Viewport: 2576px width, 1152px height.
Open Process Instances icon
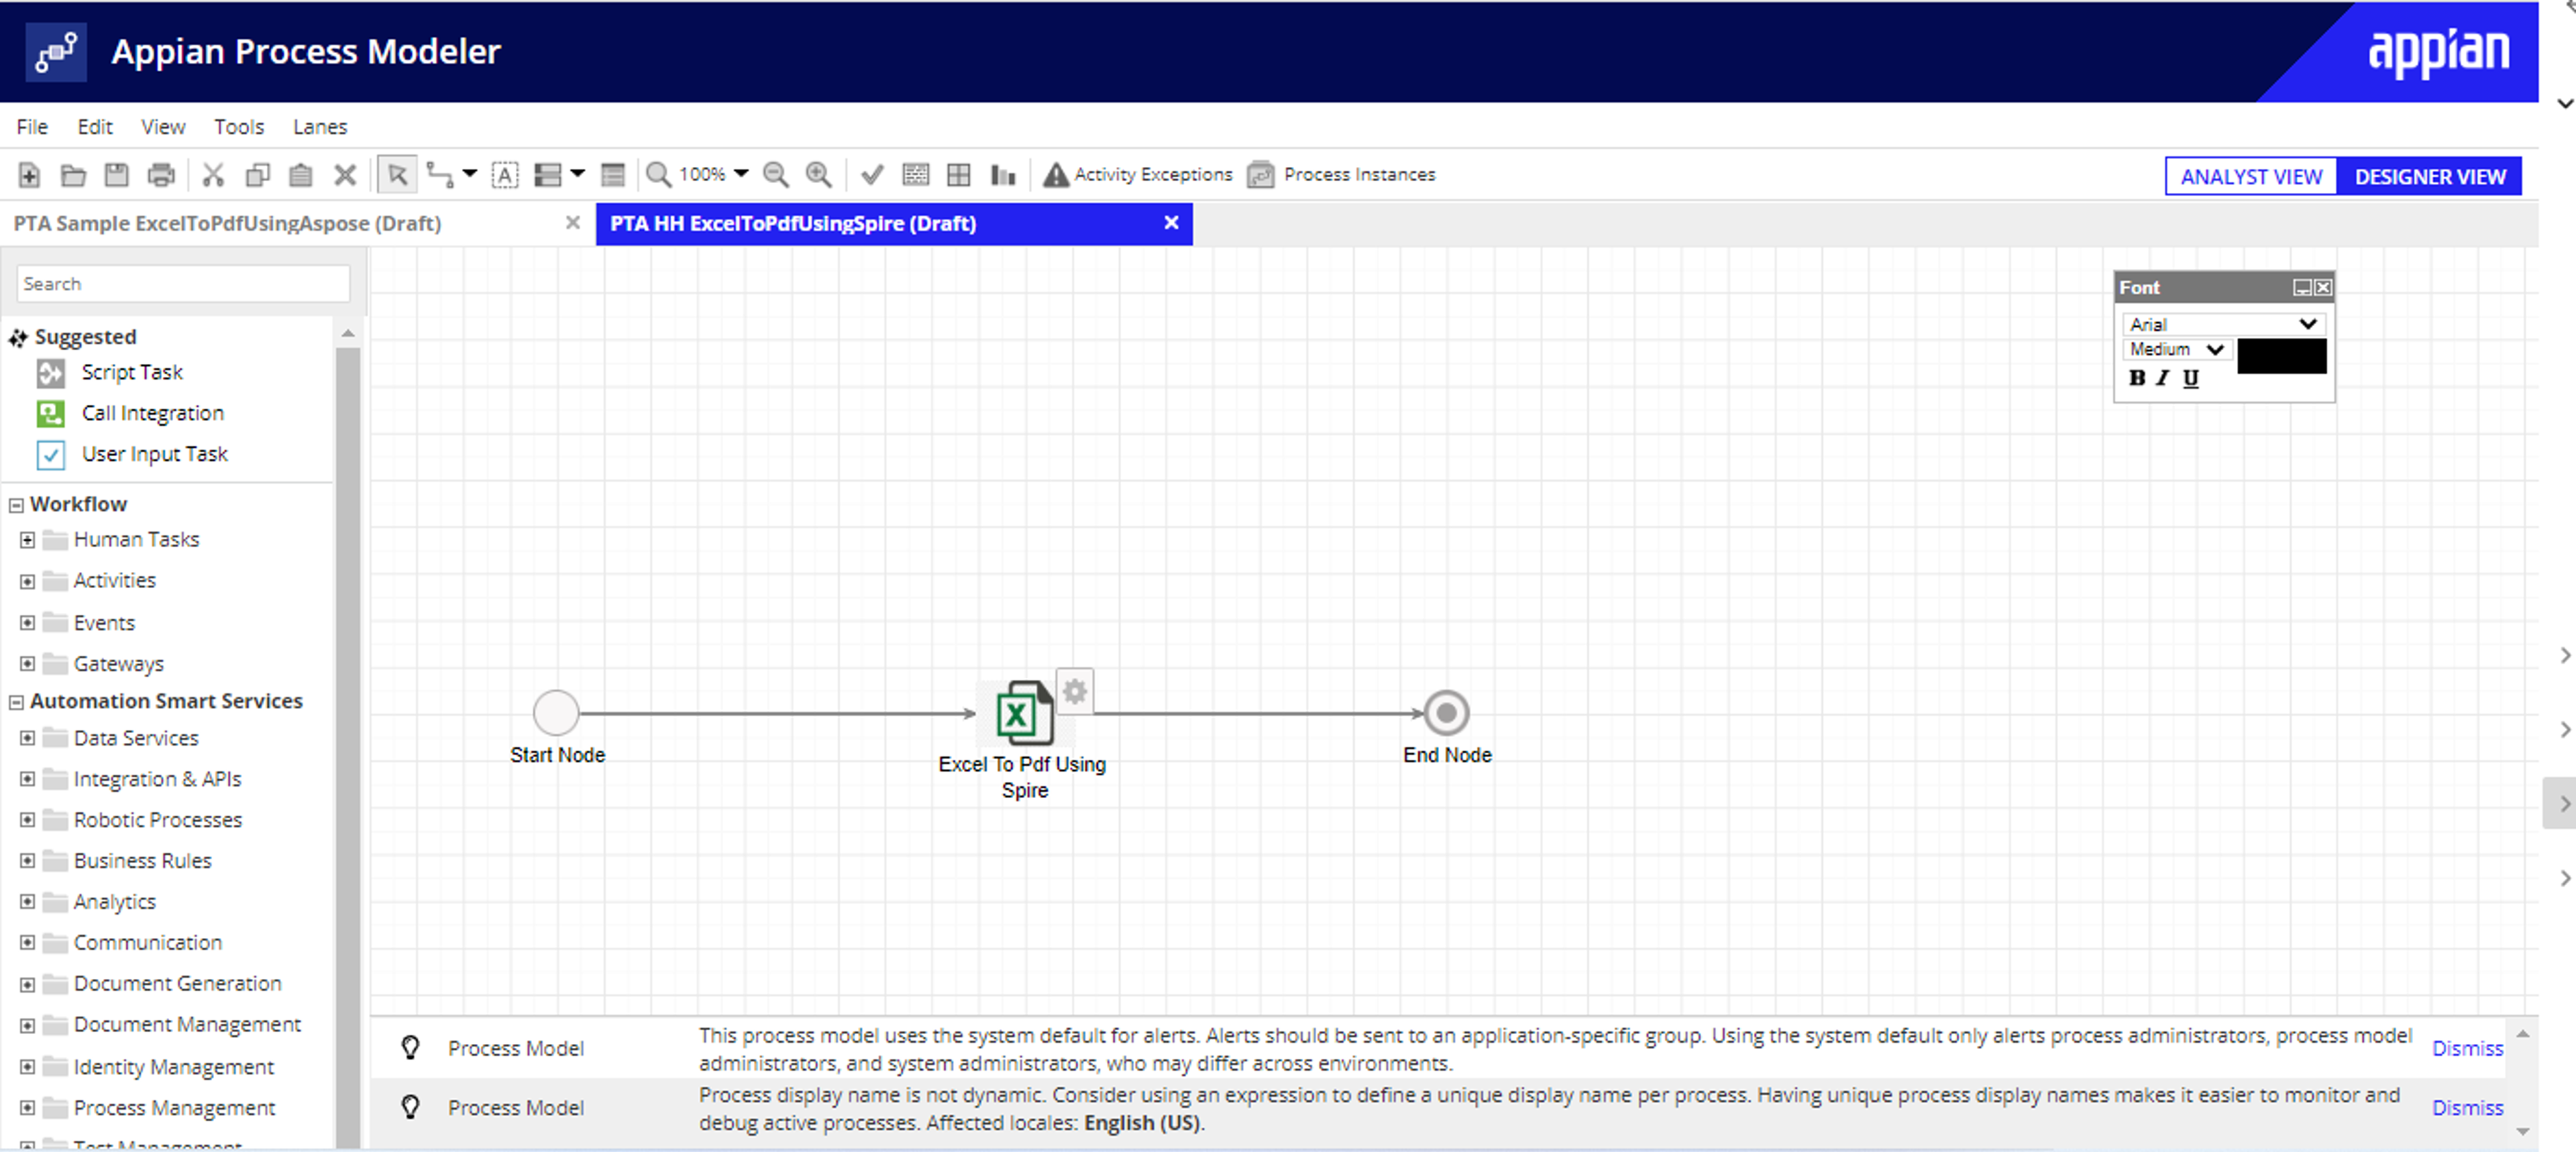(1260, 175)
